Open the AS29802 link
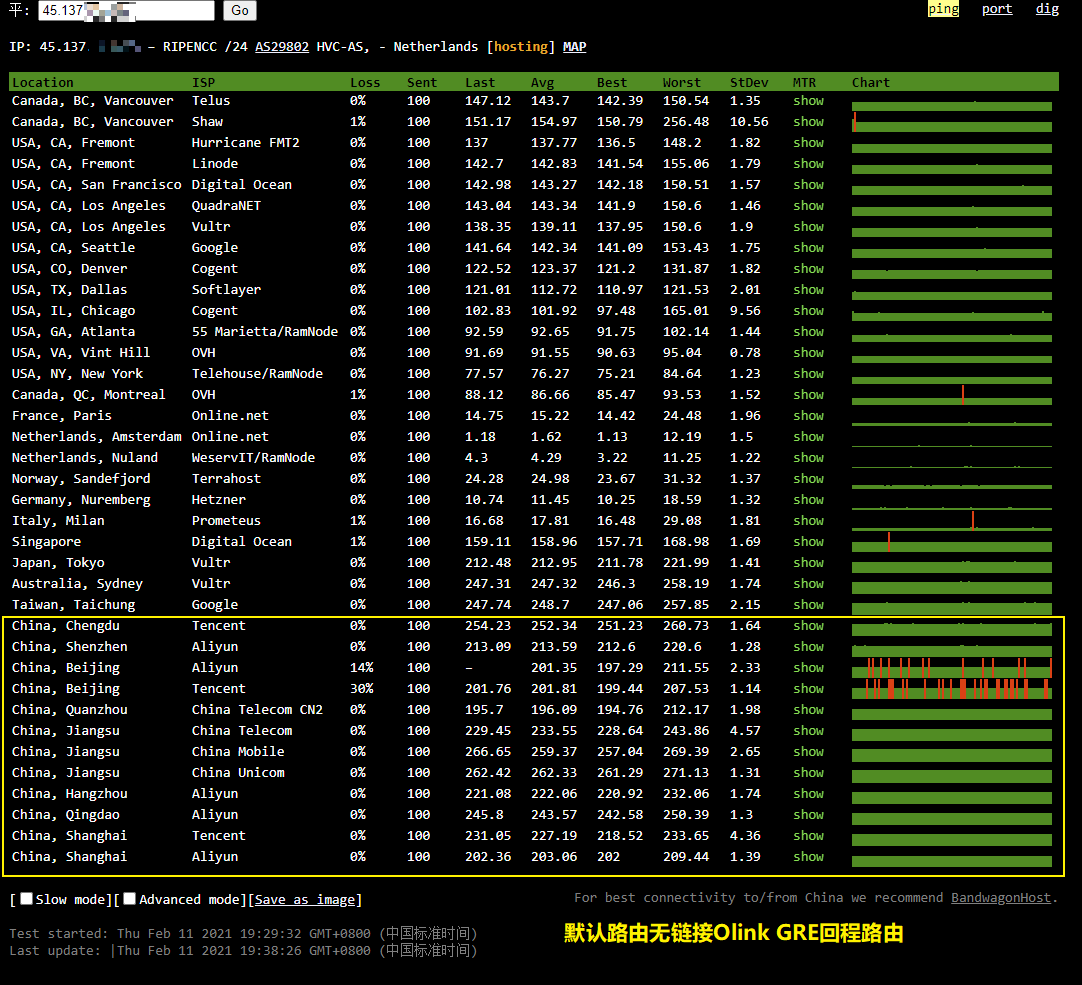Image resolution: width=1082 pixels, height=985 pixels. (x=282, y=47)
